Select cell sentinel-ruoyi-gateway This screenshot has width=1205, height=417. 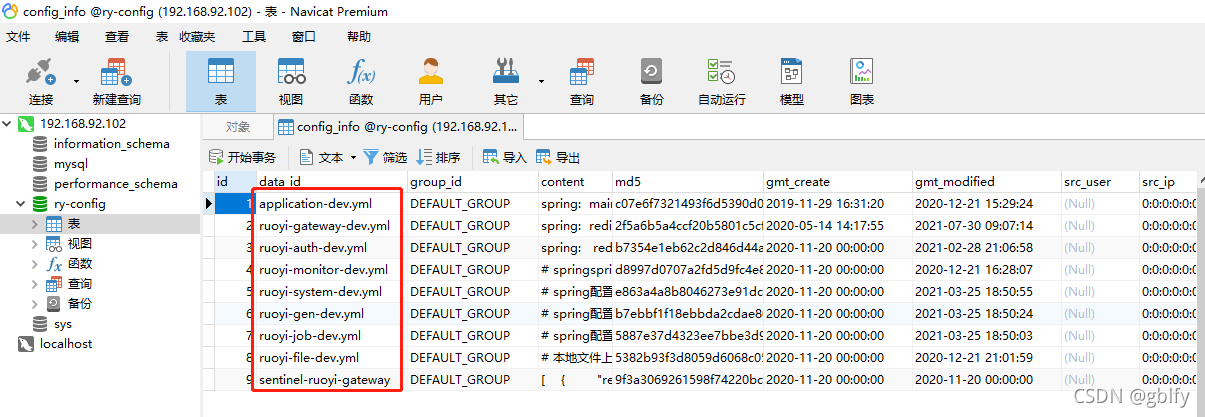click(x=331, y=379)
